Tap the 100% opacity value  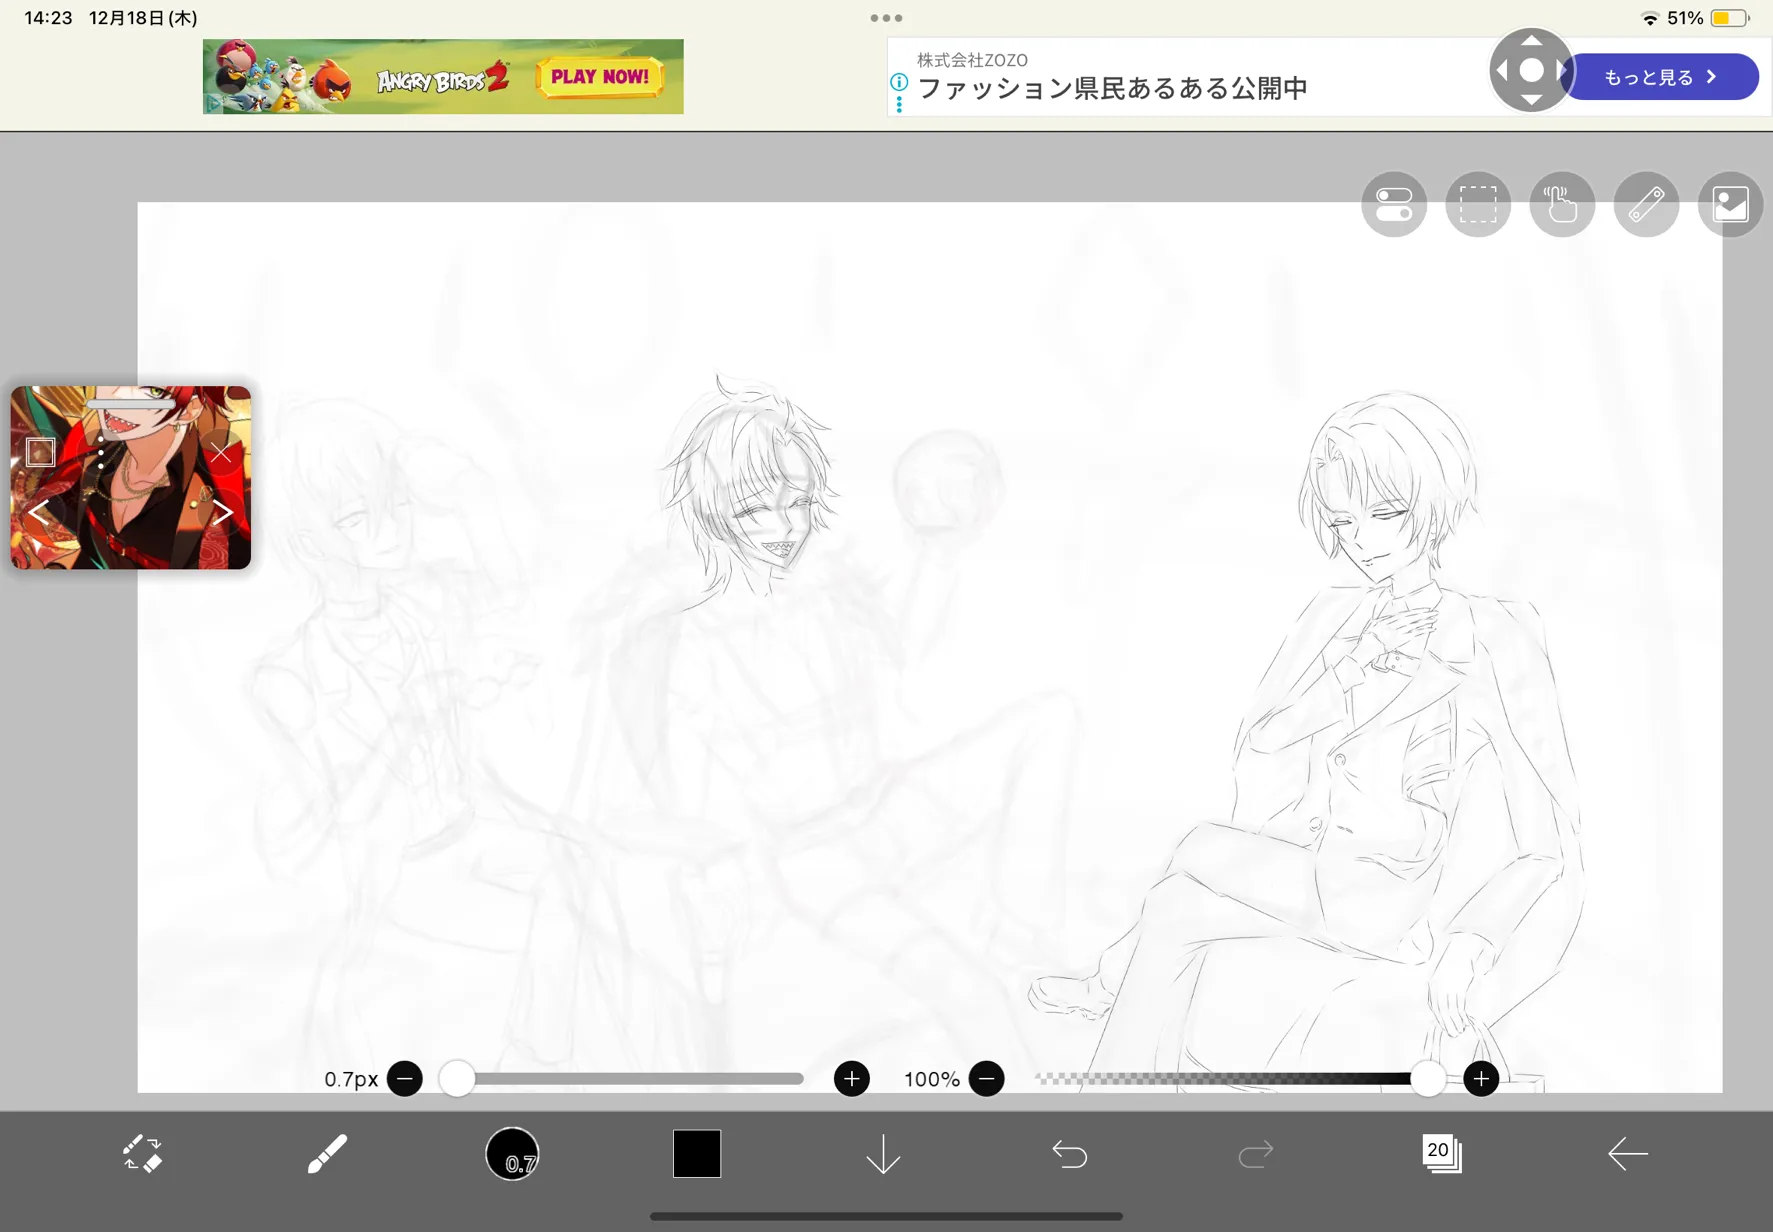(x=931, y=1079)
